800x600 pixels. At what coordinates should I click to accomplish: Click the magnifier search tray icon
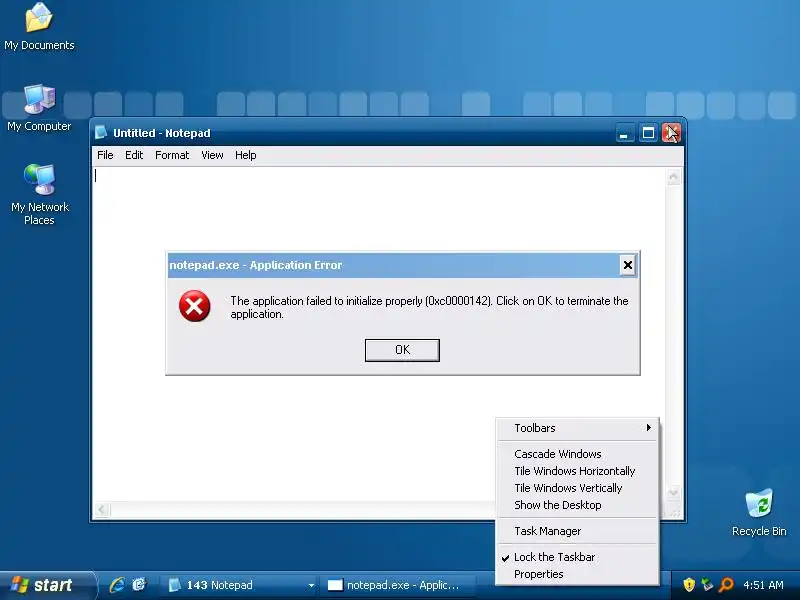click(726, 585)
